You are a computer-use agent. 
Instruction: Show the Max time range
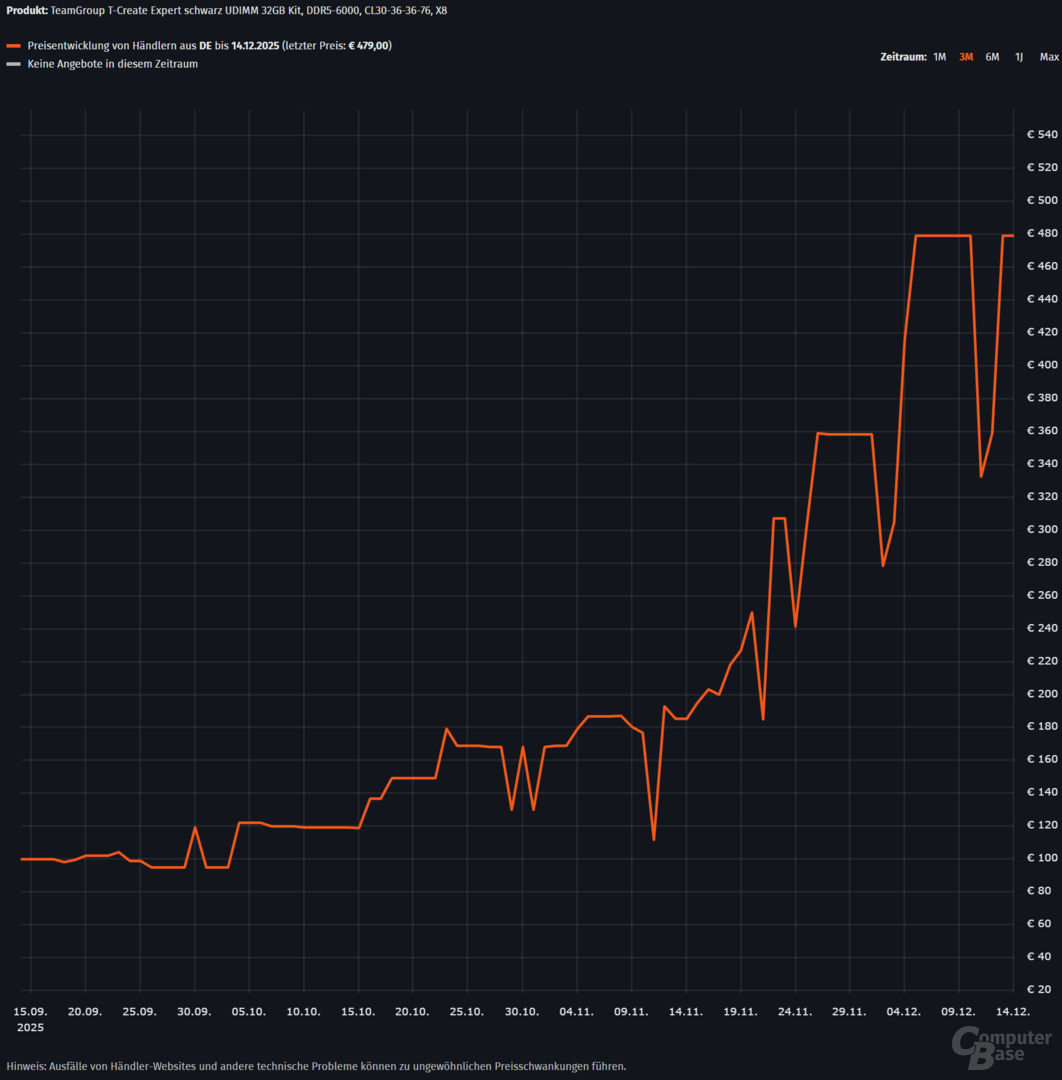click(x=1048, y=57)
